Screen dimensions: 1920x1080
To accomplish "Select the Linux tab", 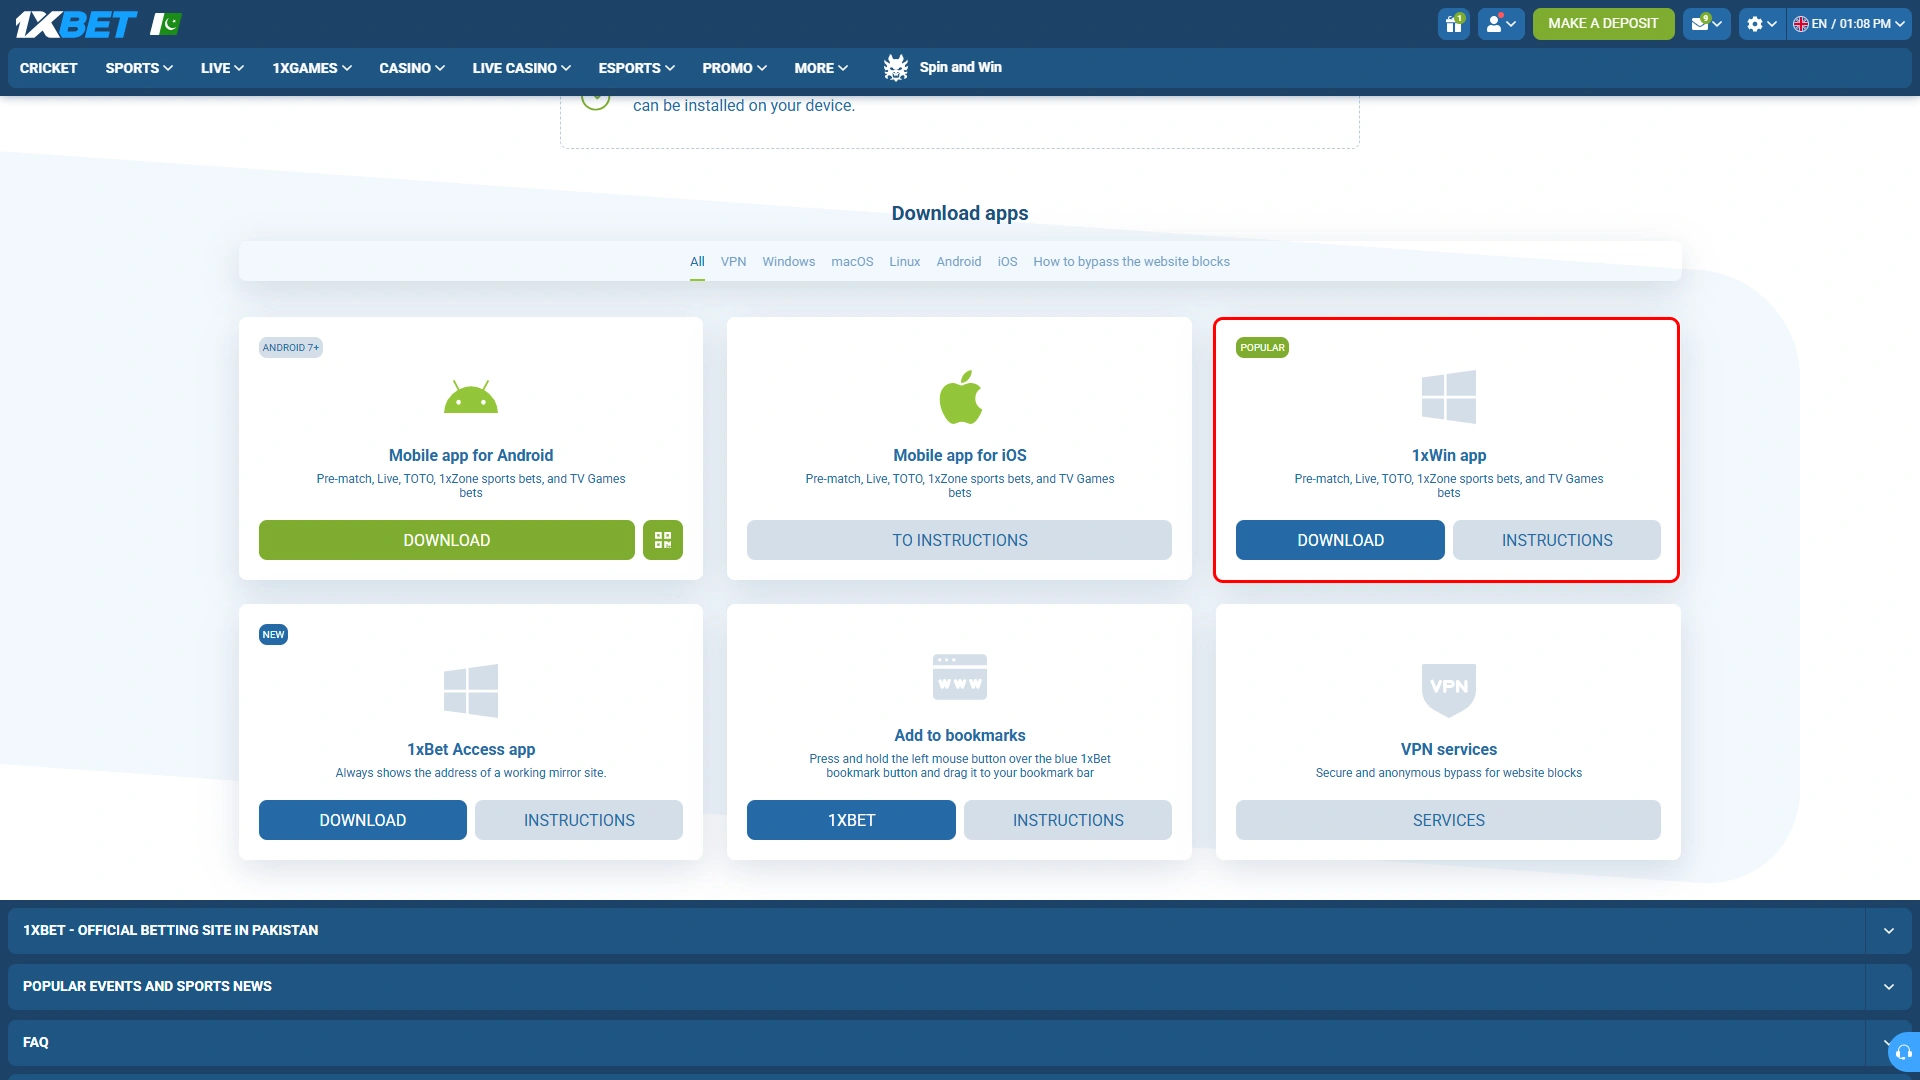I will coord(904,262).
